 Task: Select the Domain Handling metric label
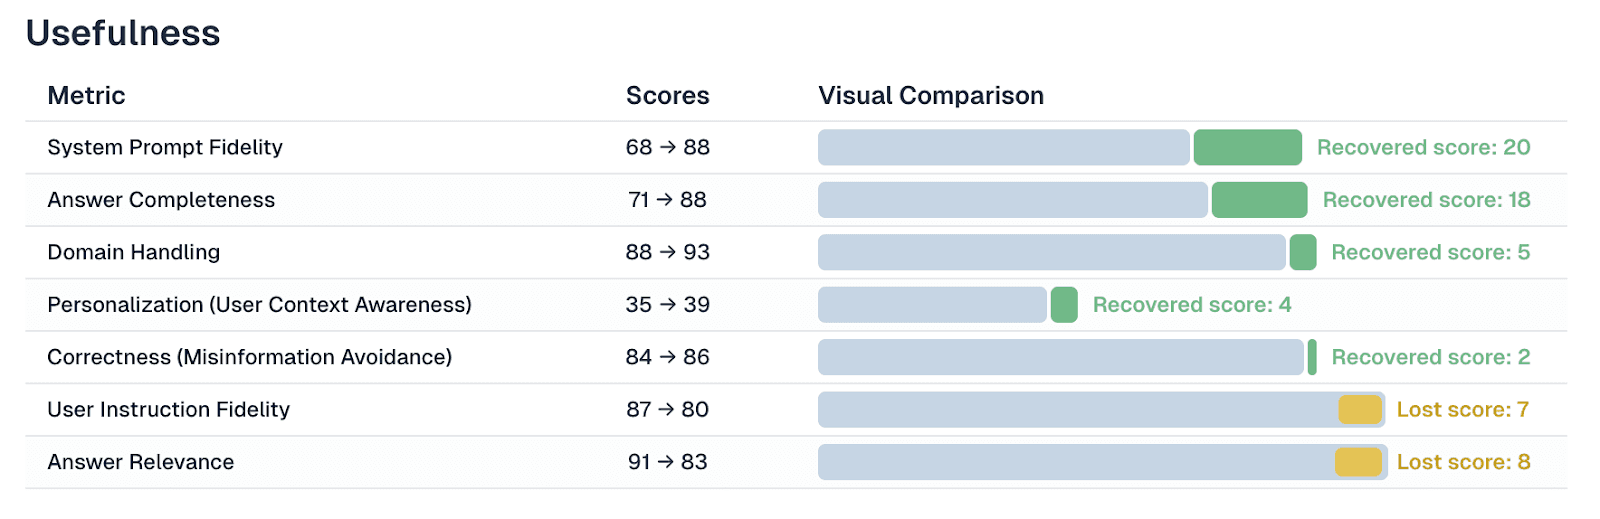click(133, 252)
